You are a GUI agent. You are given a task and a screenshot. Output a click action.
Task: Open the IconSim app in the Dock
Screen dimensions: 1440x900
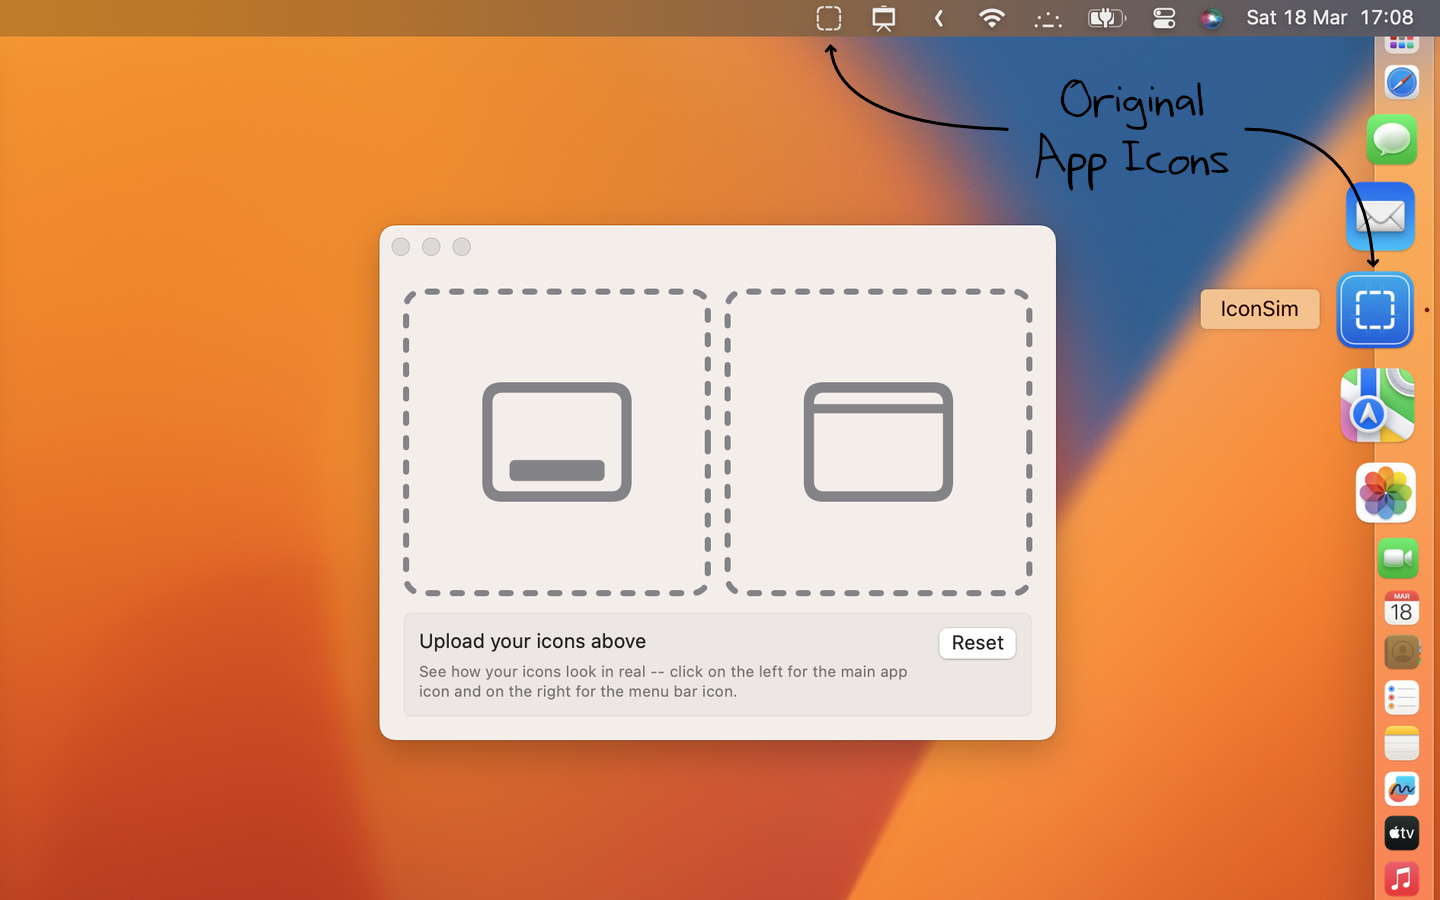click(1375, 310)
